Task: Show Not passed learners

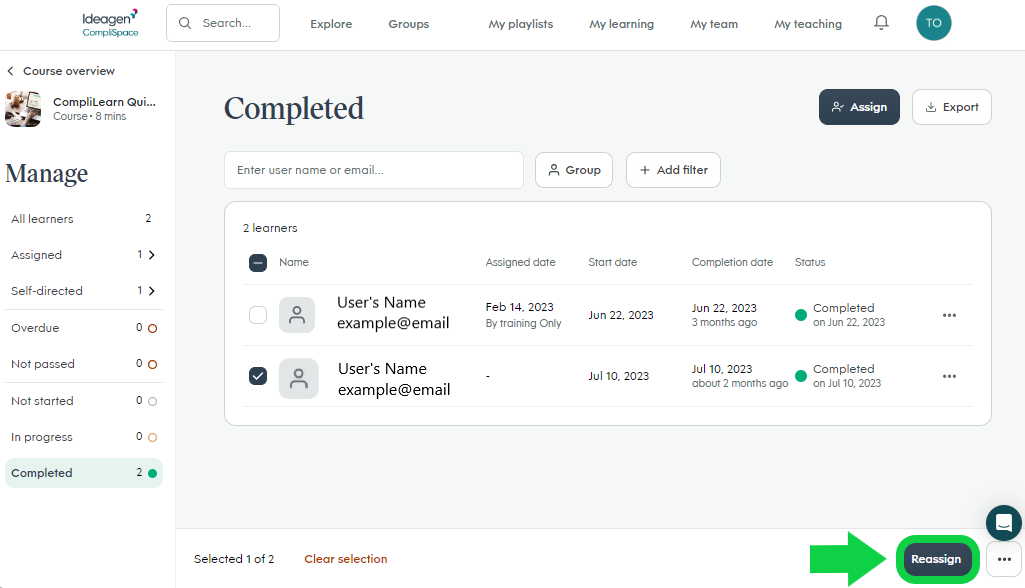Action: (84, 364)
